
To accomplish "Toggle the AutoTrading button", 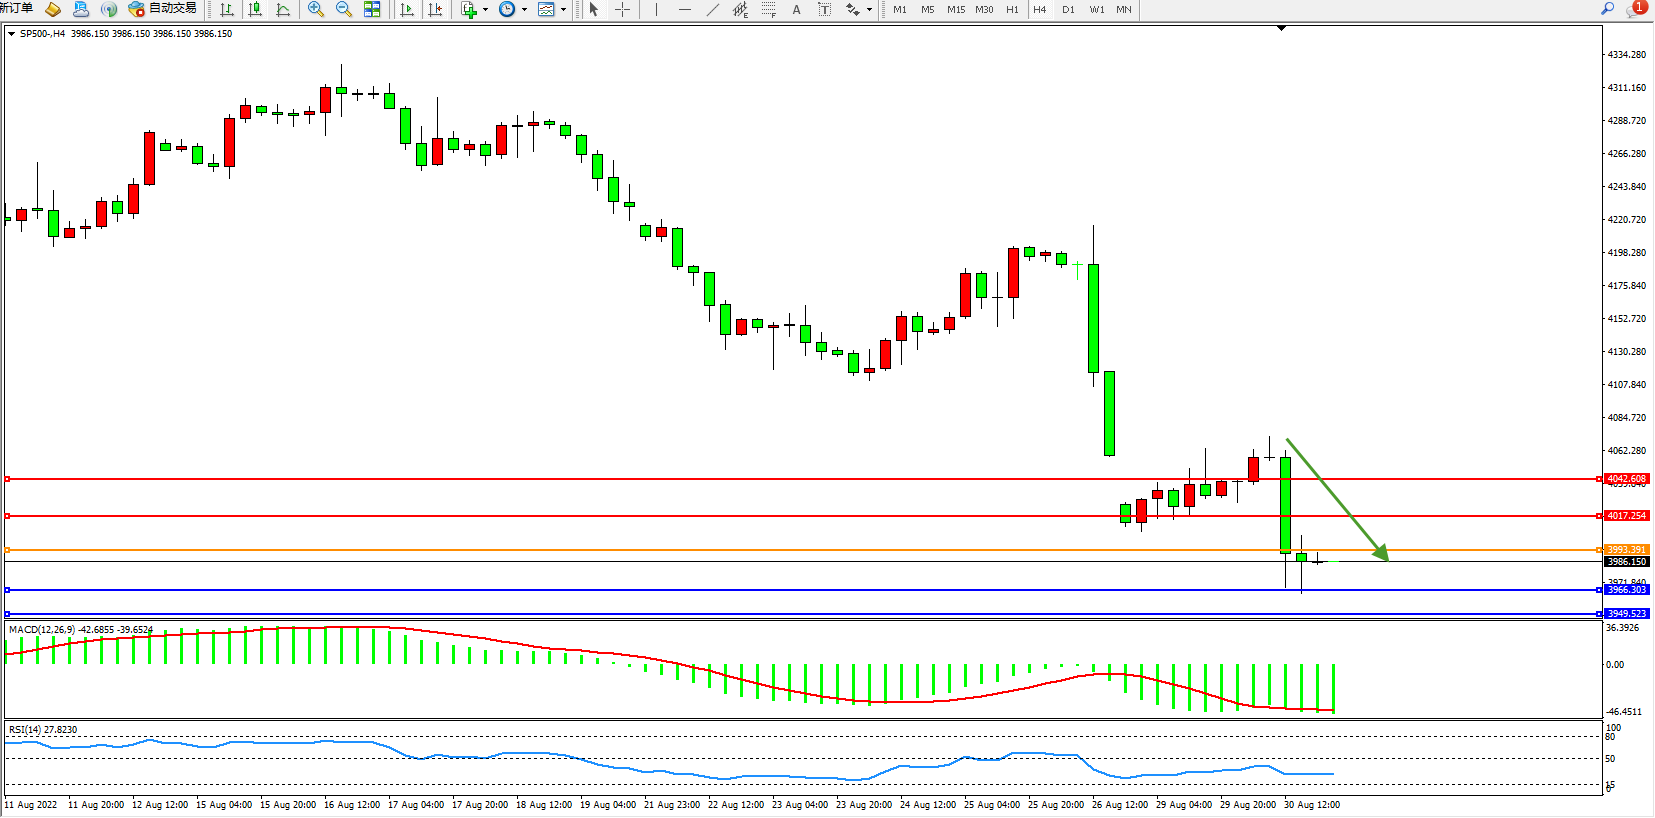I will coord(162,9).
